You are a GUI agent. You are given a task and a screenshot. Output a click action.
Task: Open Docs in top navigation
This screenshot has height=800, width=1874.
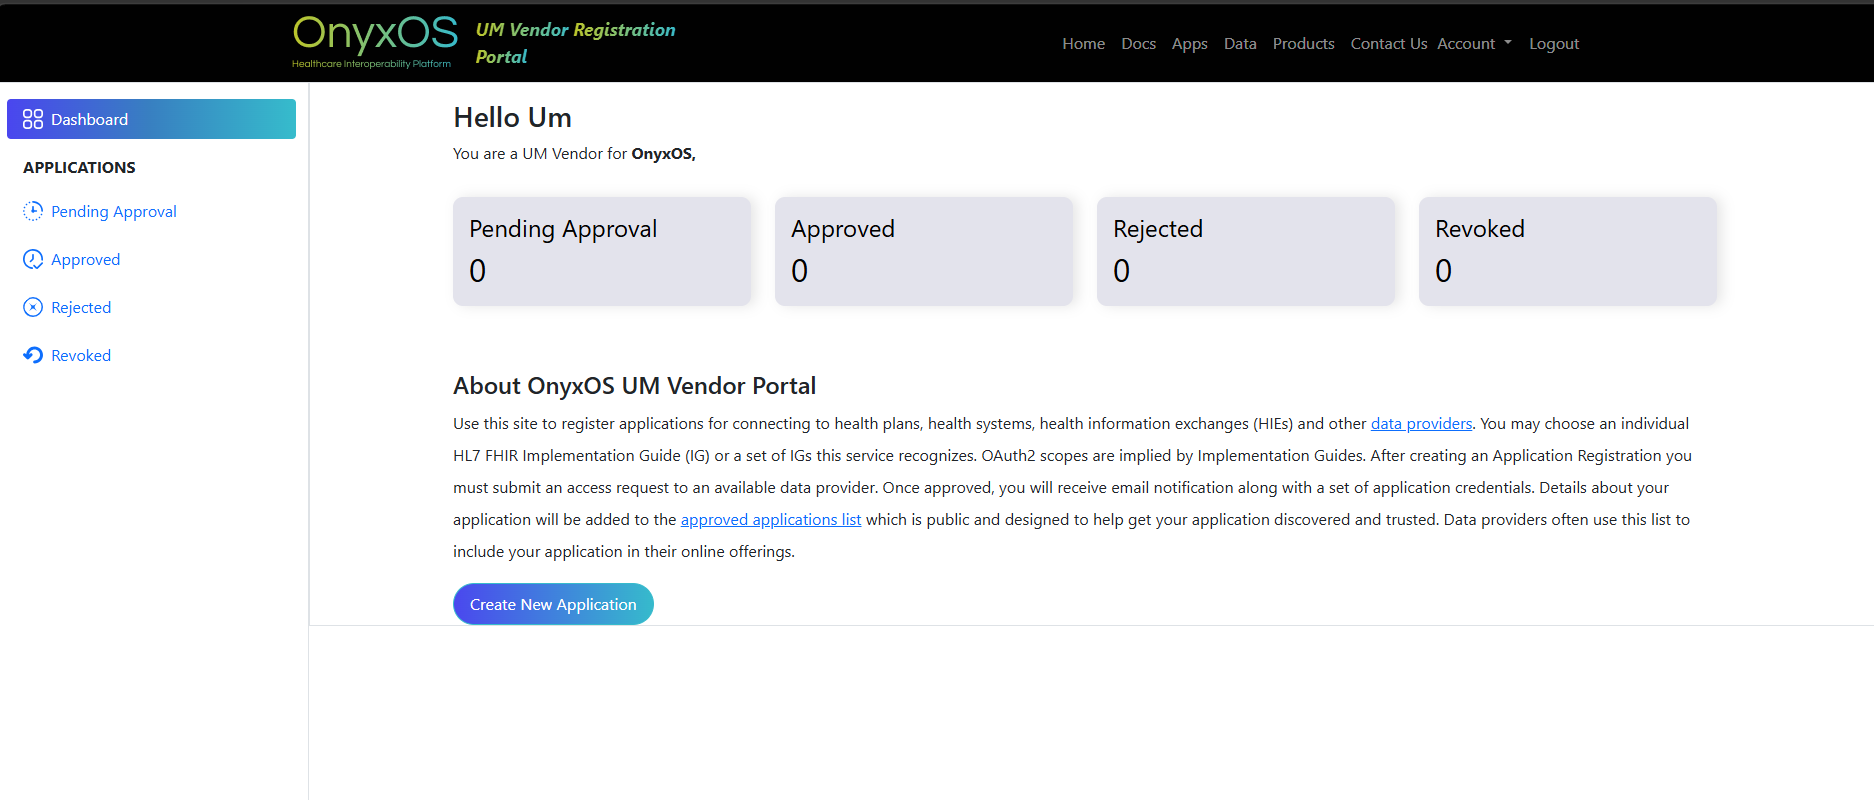[x=1138, y=43]
